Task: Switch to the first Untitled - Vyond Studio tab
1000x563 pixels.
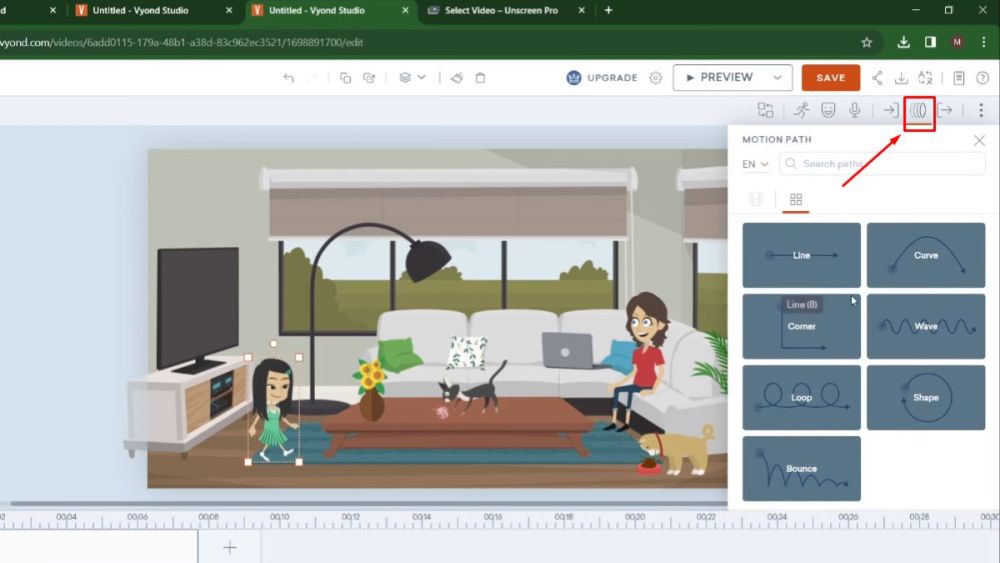Action: click(x=141, y=10)
